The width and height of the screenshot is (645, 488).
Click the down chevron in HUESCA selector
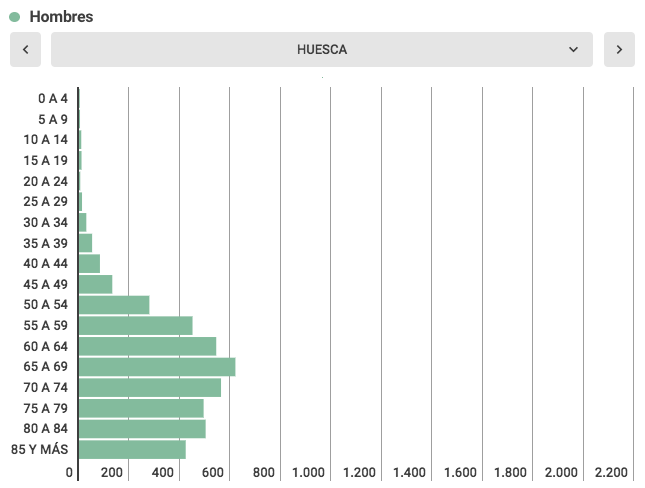click(573, 49)
